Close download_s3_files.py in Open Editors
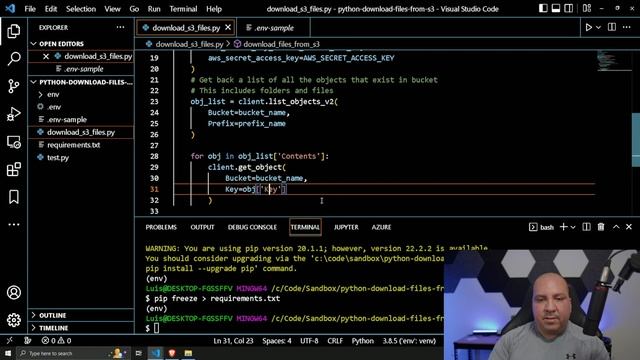The width and height of the screenshot is (640, 360). pos(46,56)
